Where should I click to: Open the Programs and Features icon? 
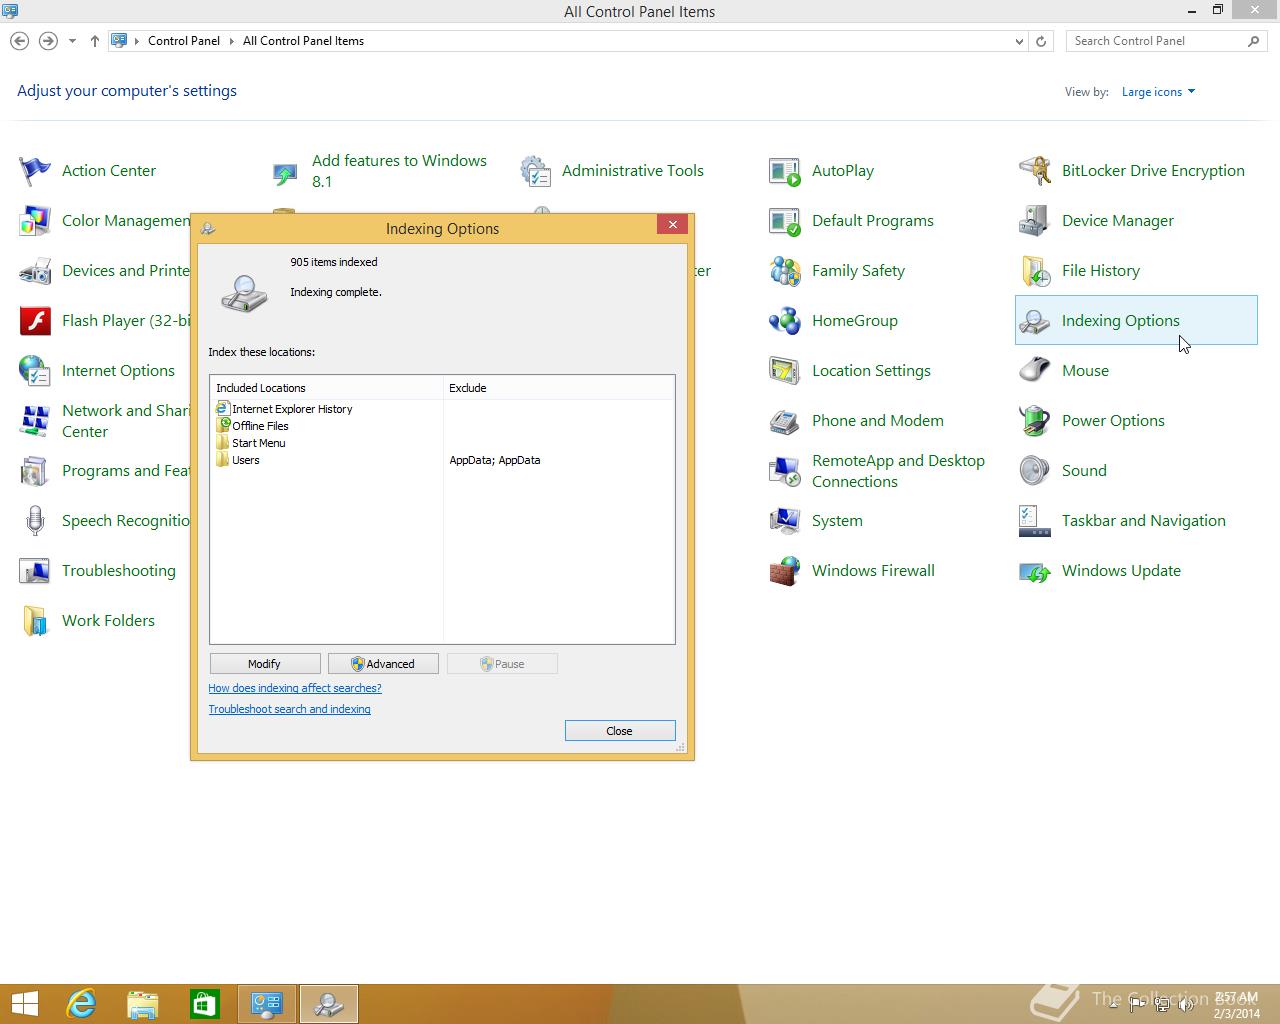(x=35, y=471)
